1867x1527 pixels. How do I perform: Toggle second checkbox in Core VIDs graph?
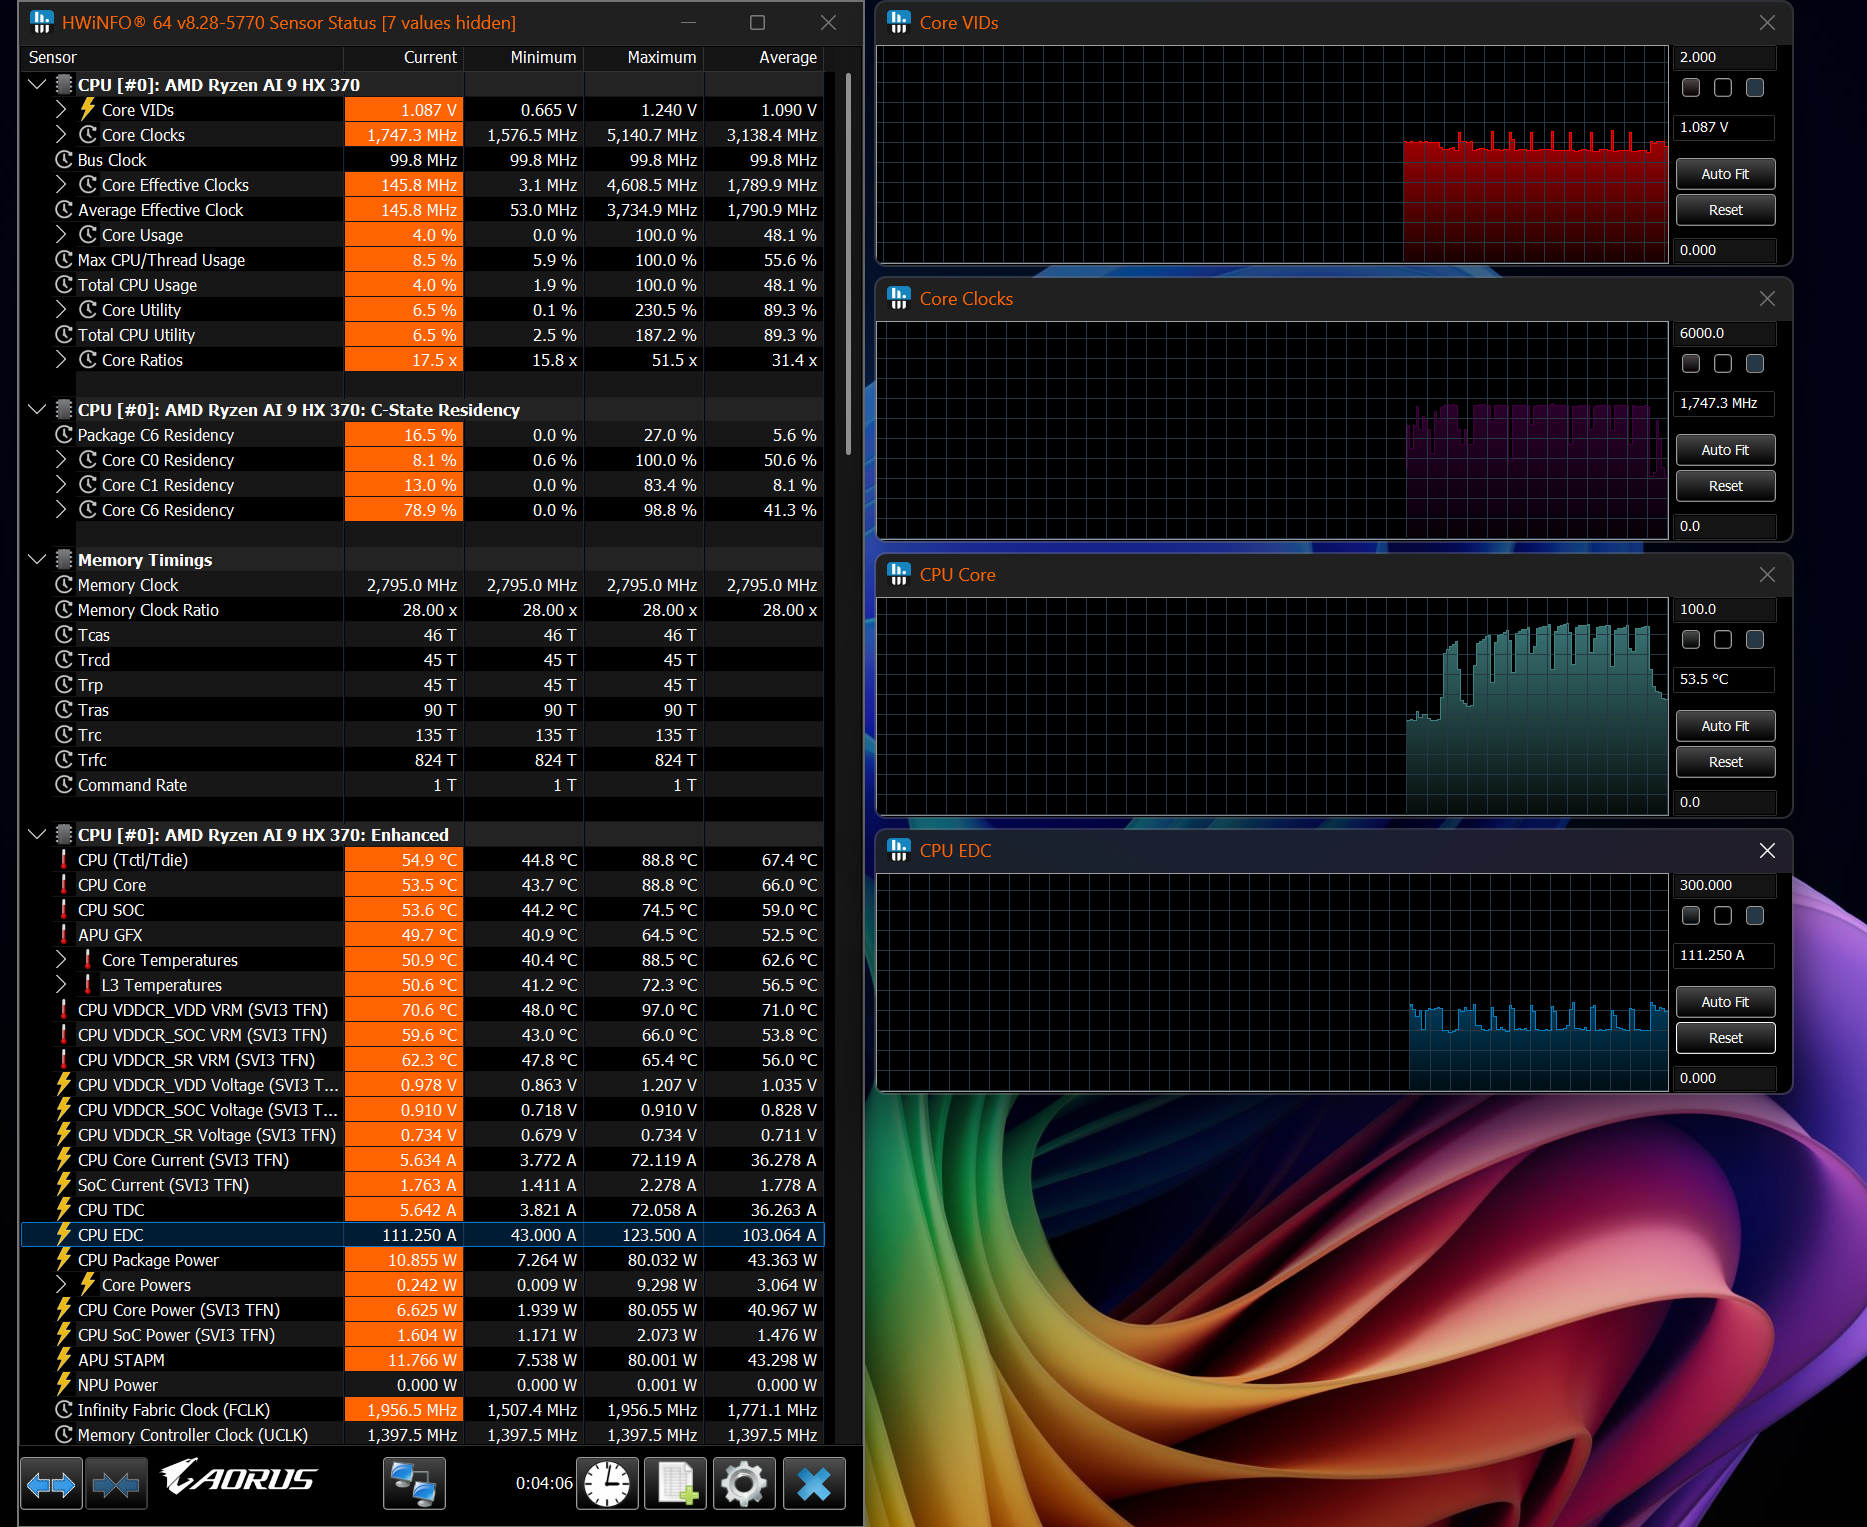pyautogui.click(x=1723, y=88)
